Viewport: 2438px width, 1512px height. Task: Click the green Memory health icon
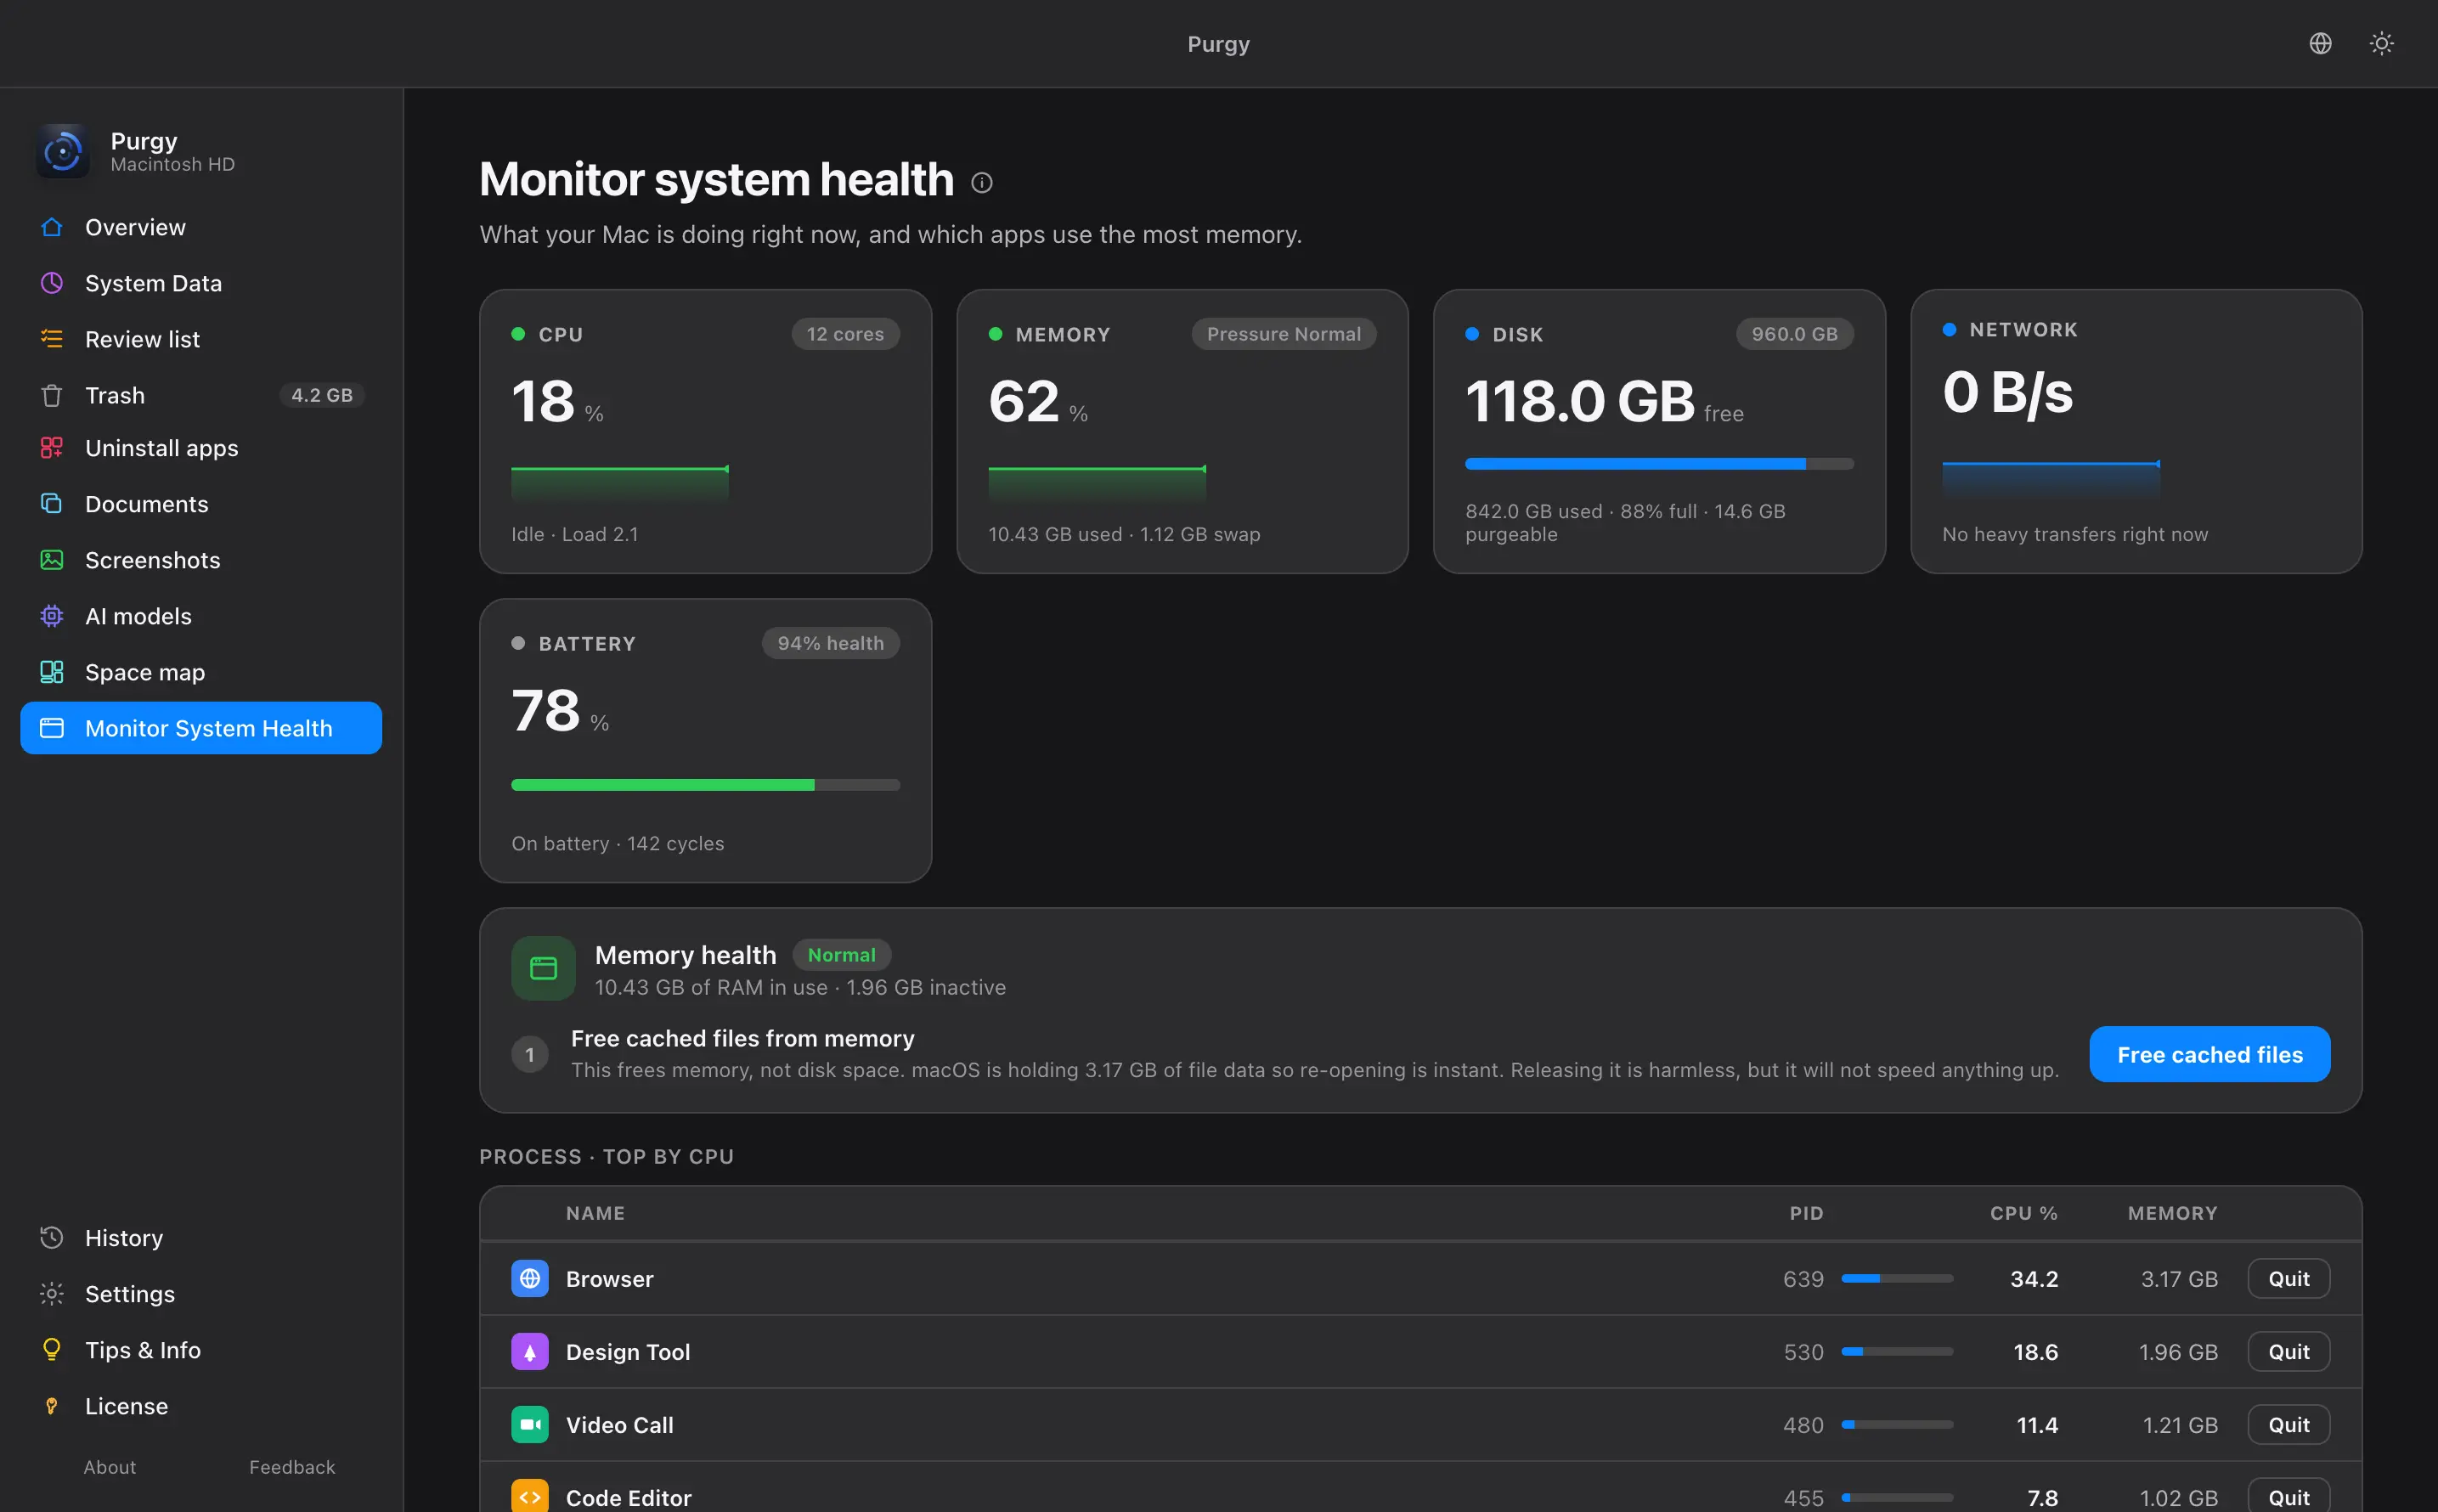tap(543, 968)
